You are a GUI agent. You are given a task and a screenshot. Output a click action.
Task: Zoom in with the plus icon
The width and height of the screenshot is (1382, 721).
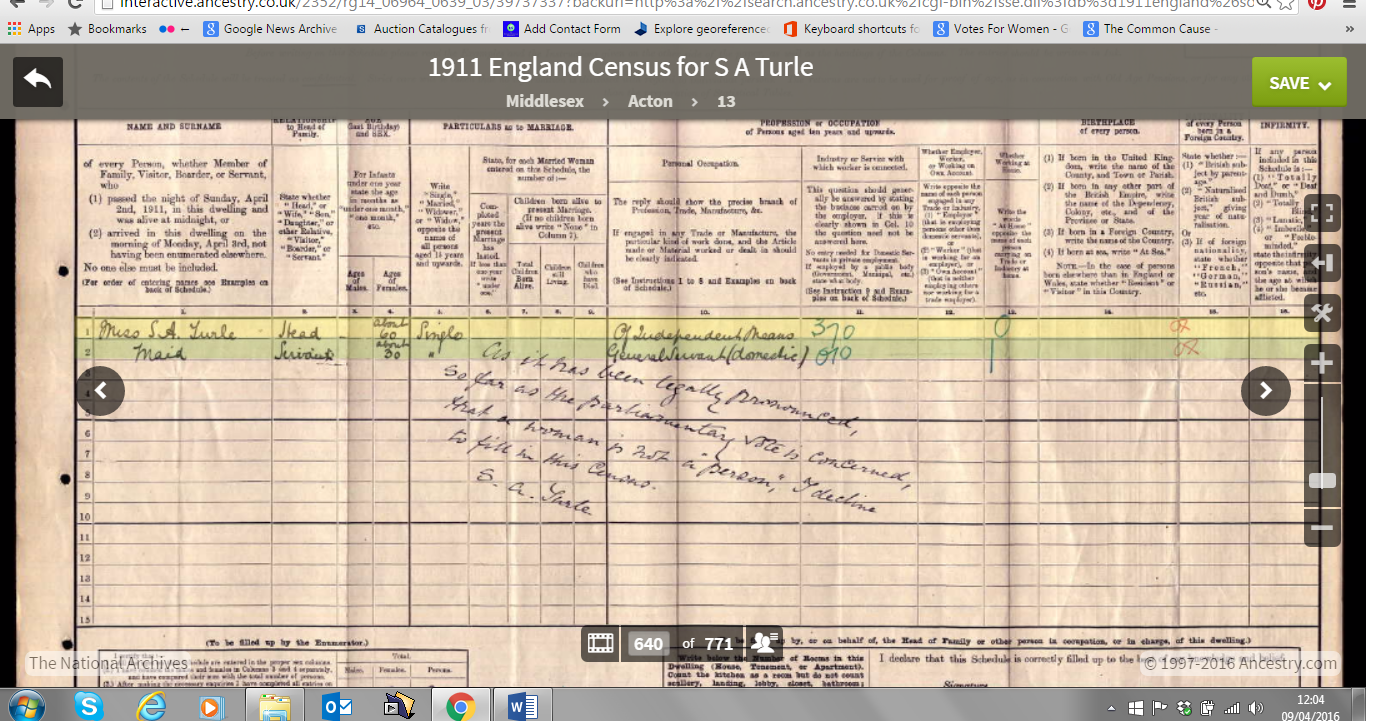coord(1322,363)
